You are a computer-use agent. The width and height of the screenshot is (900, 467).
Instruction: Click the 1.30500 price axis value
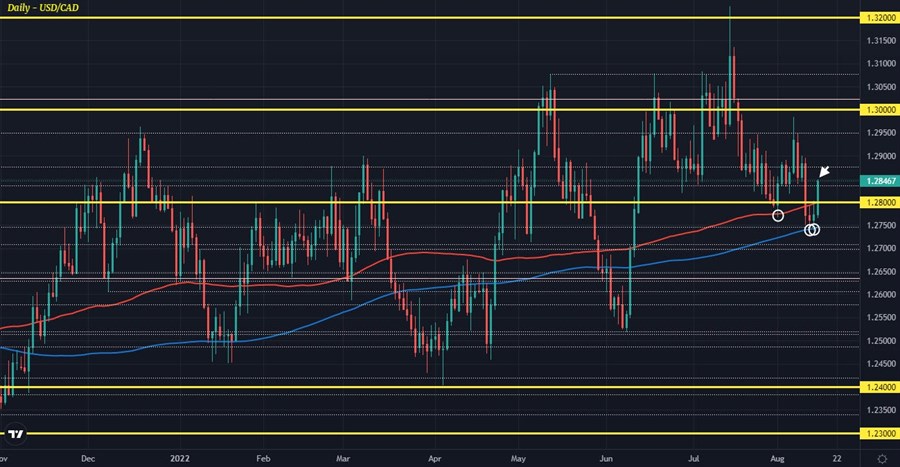(881, 87)
